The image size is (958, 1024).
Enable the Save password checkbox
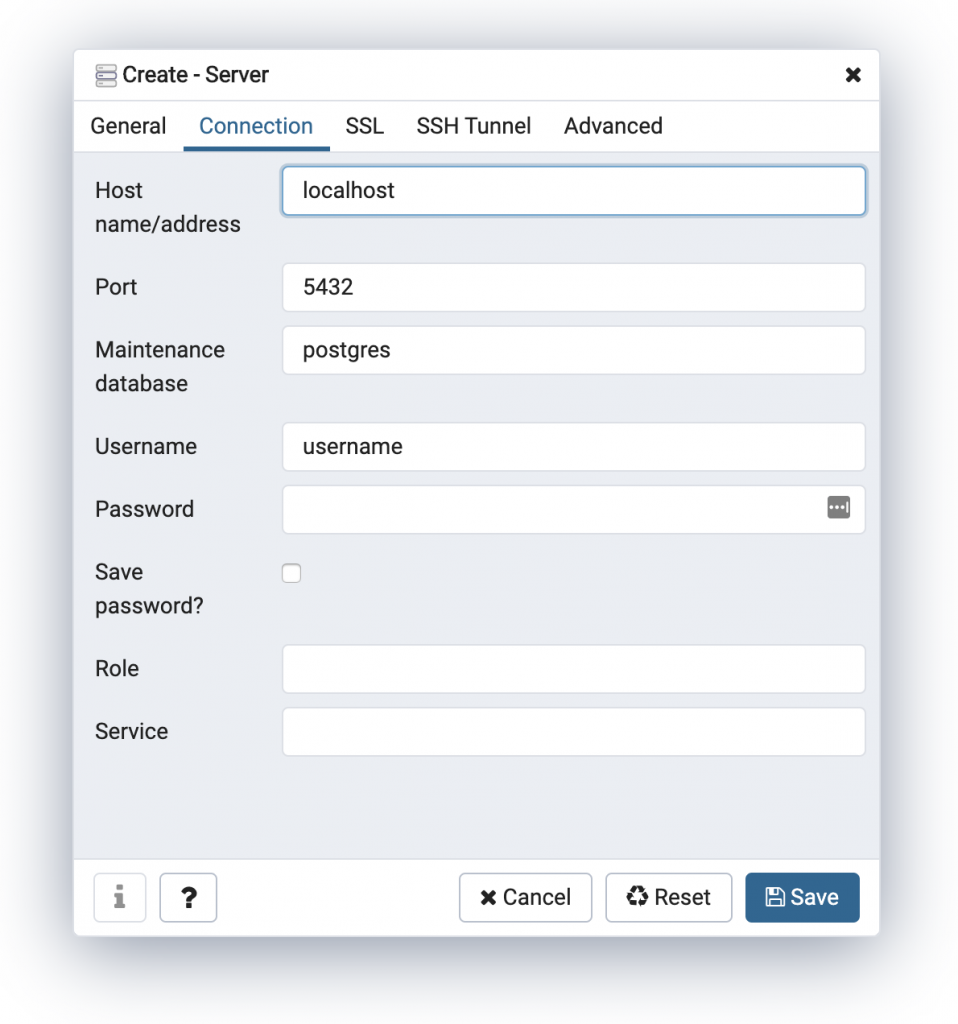coord(291,572)
